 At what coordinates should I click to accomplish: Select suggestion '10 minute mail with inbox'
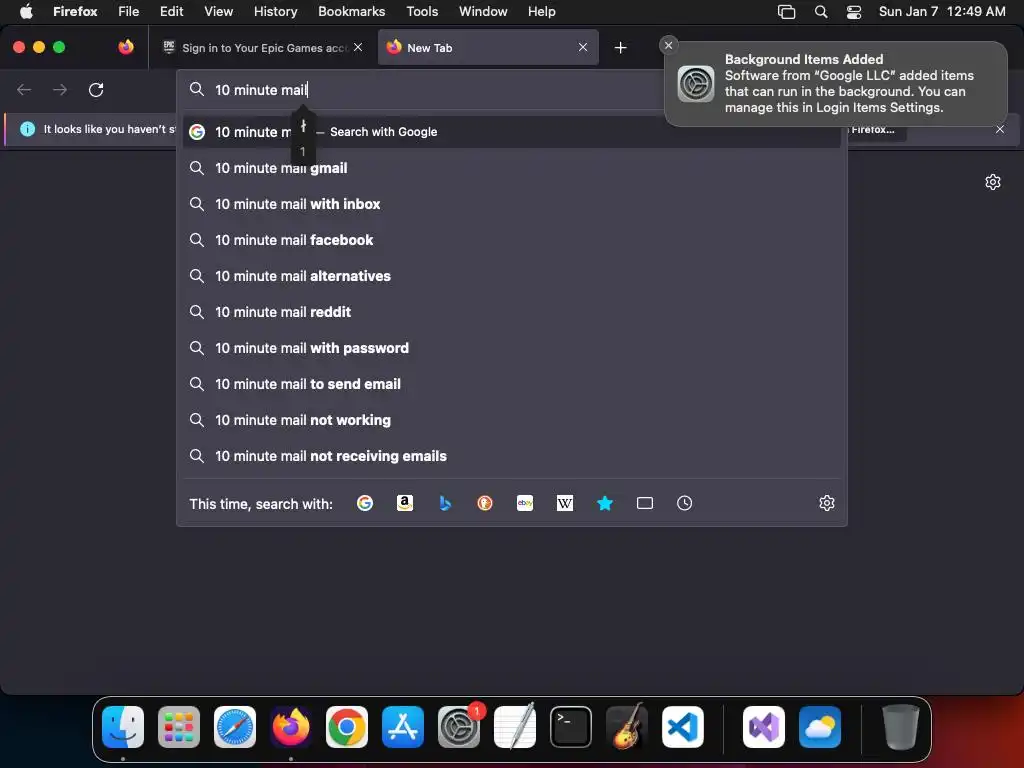(x=511, y=204)
